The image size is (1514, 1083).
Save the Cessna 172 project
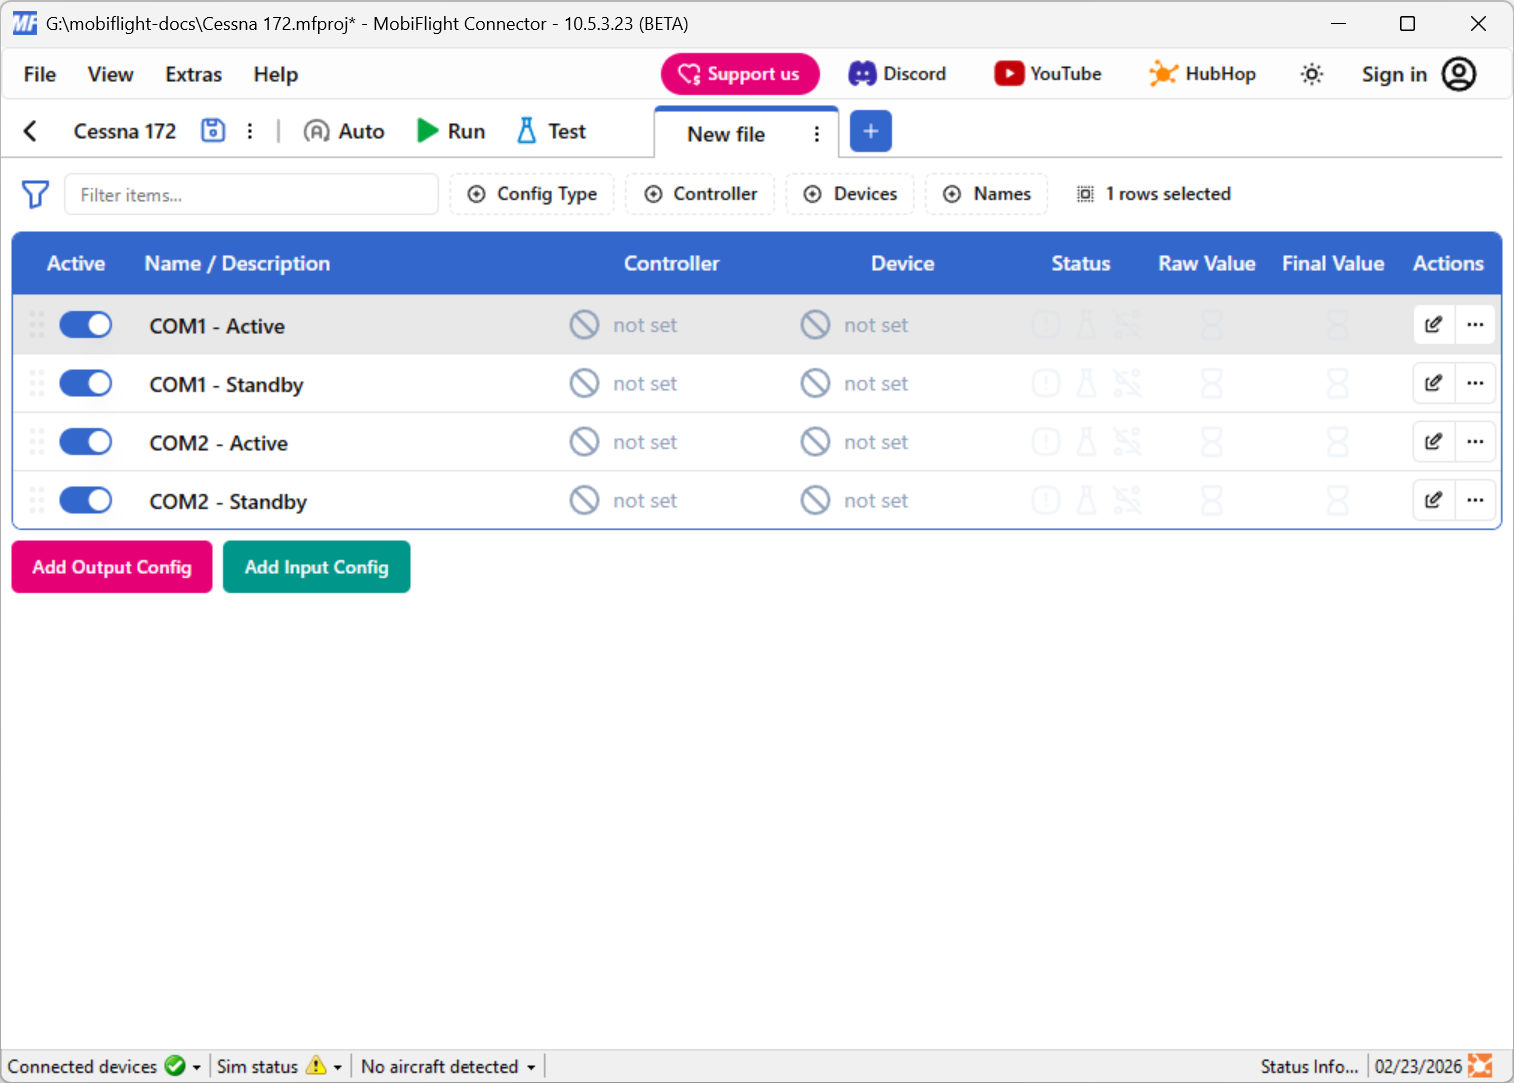tap(212, 130)
